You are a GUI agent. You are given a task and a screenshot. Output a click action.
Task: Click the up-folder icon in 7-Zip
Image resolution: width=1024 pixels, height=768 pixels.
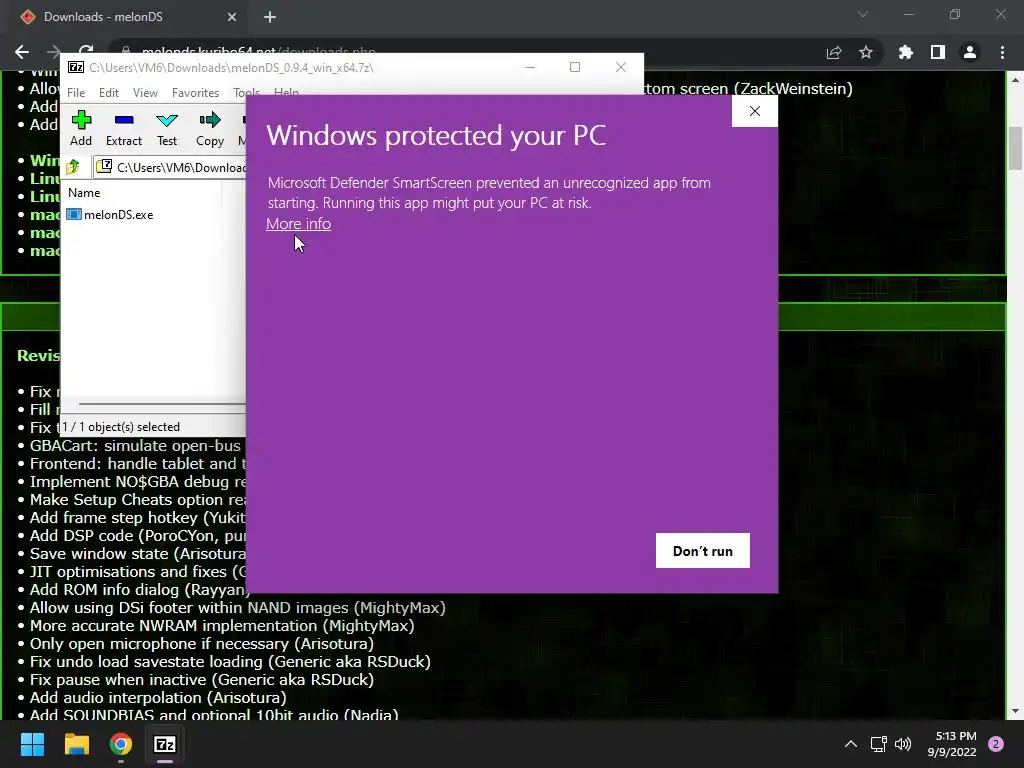pos(73,167)
